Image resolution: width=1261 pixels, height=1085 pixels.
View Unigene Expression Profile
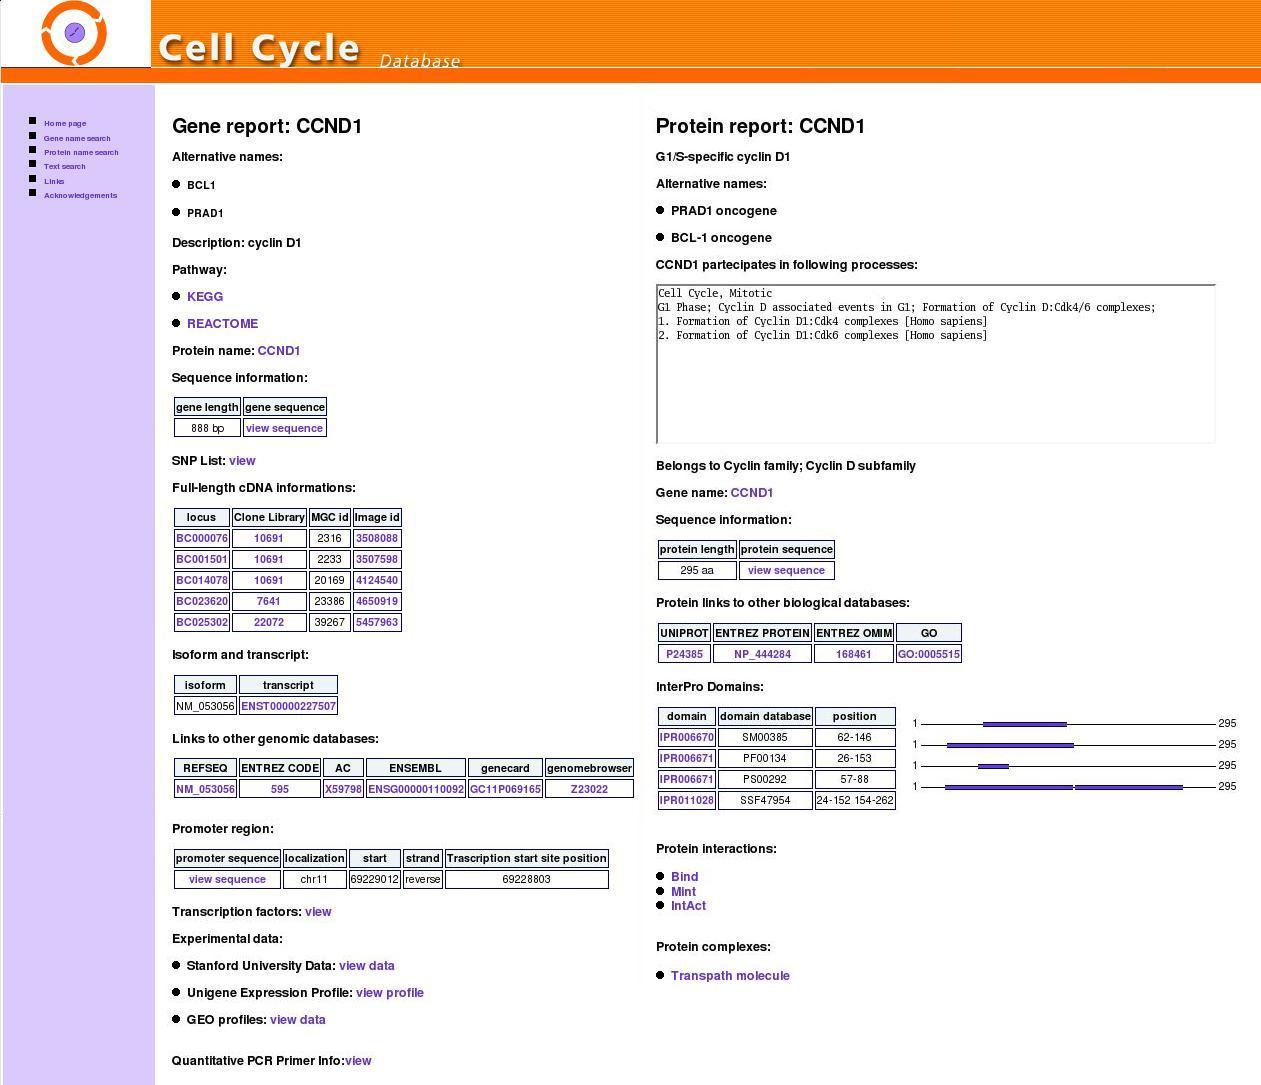pyautogui.click(x=390, y=993)
